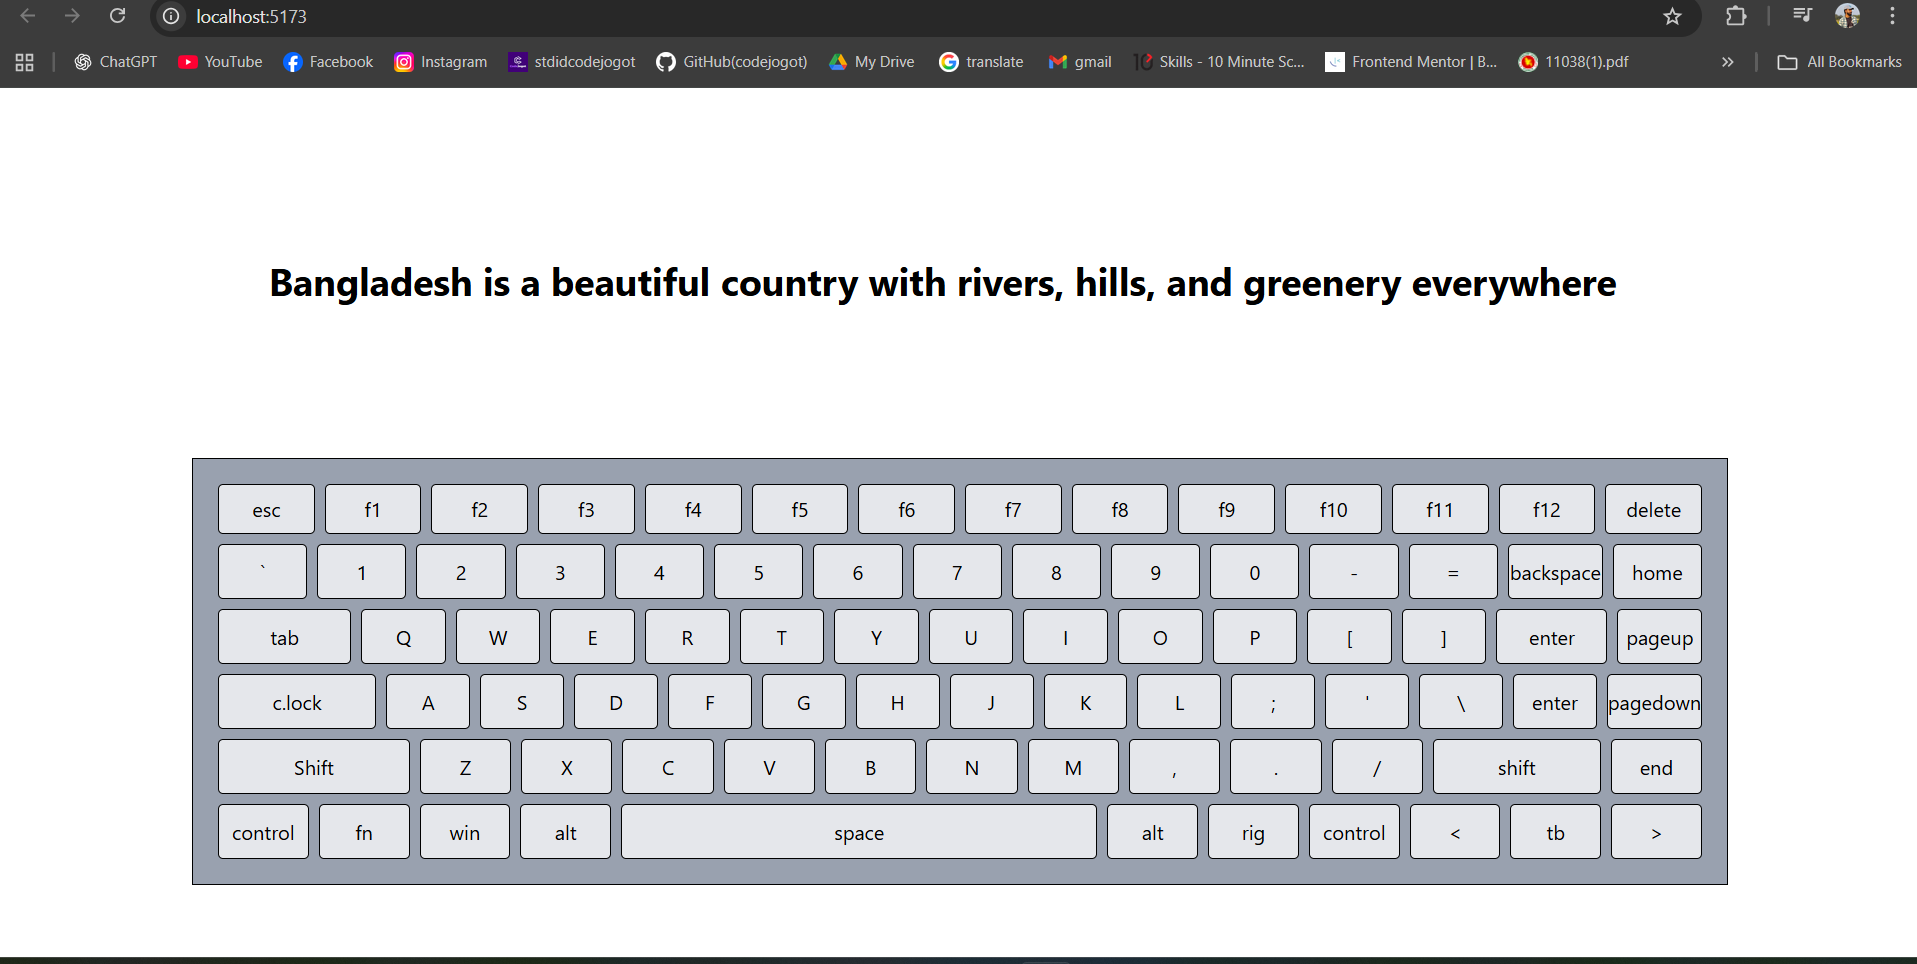
Task: Open the ChatGPT bookmark
Action: click(116, 62)
